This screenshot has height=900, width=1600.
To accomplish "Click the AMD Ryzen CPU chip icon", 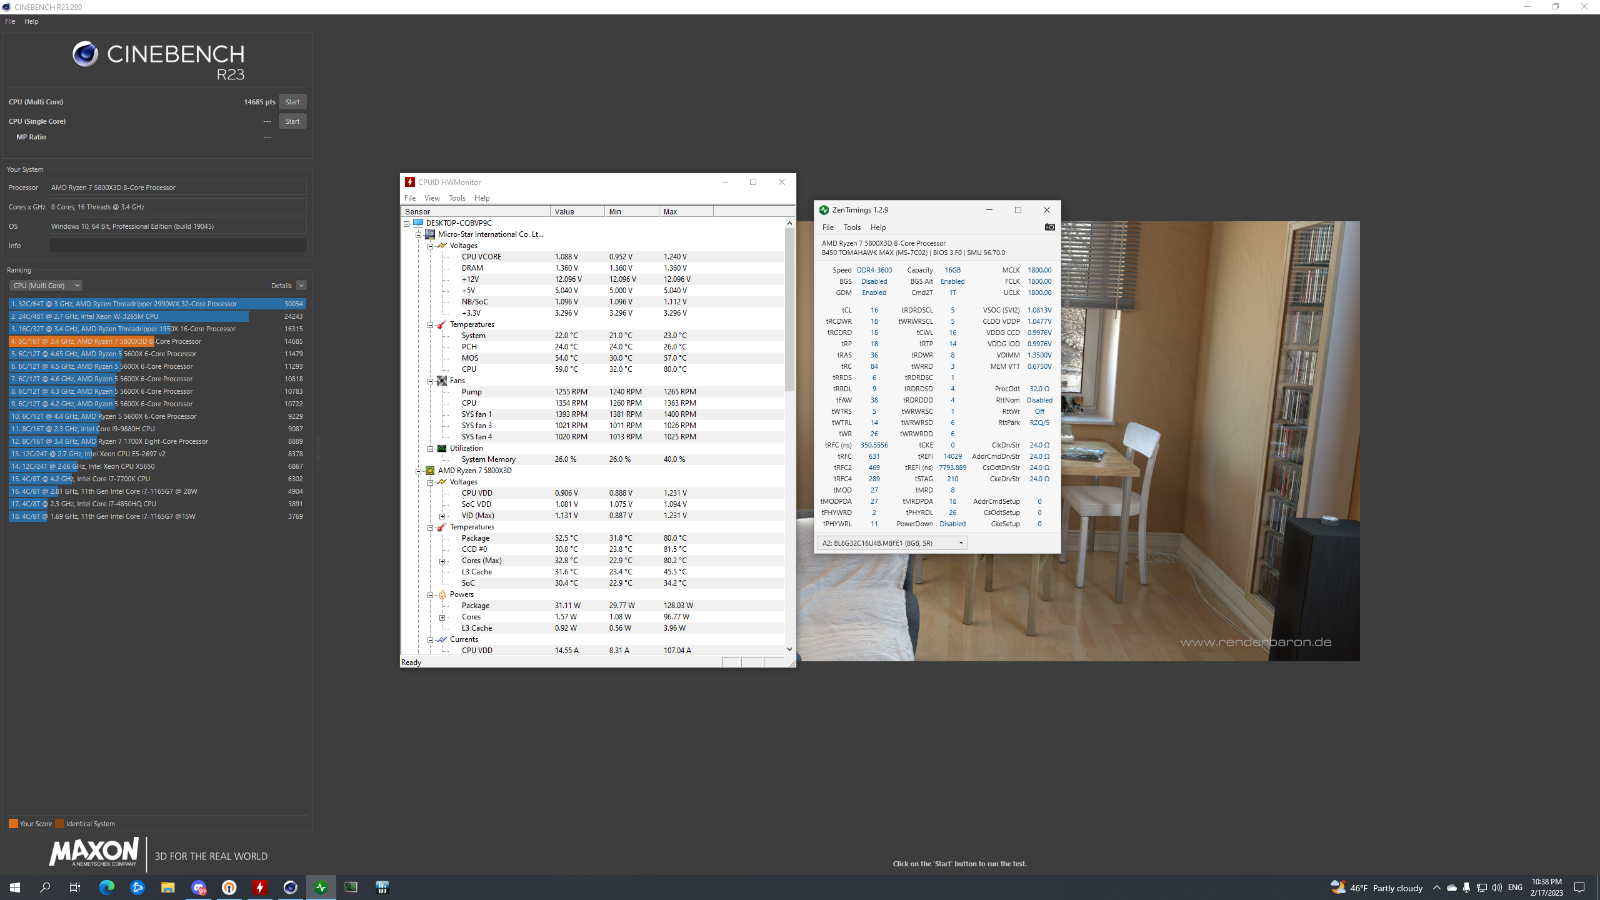I will coord(430,470).
